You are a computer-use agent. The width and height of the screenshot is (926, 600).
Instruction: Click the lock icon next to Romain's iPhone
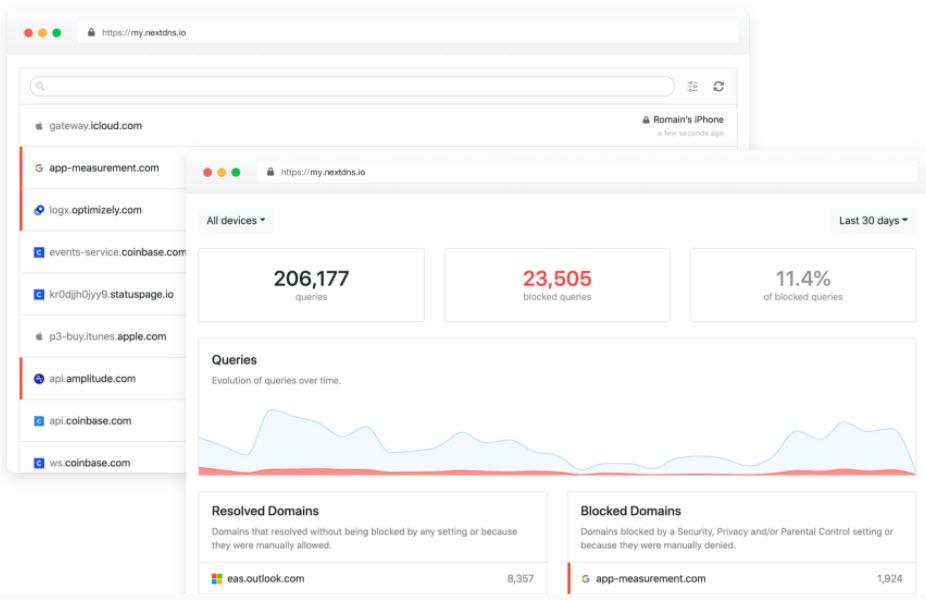click(646, 119)
